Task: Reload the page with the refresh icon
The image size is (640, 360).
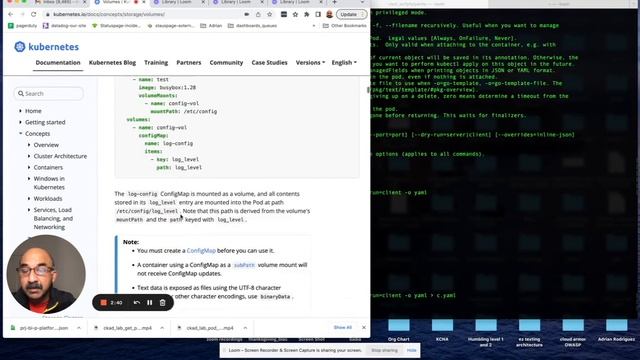Action: click(33, 14)
